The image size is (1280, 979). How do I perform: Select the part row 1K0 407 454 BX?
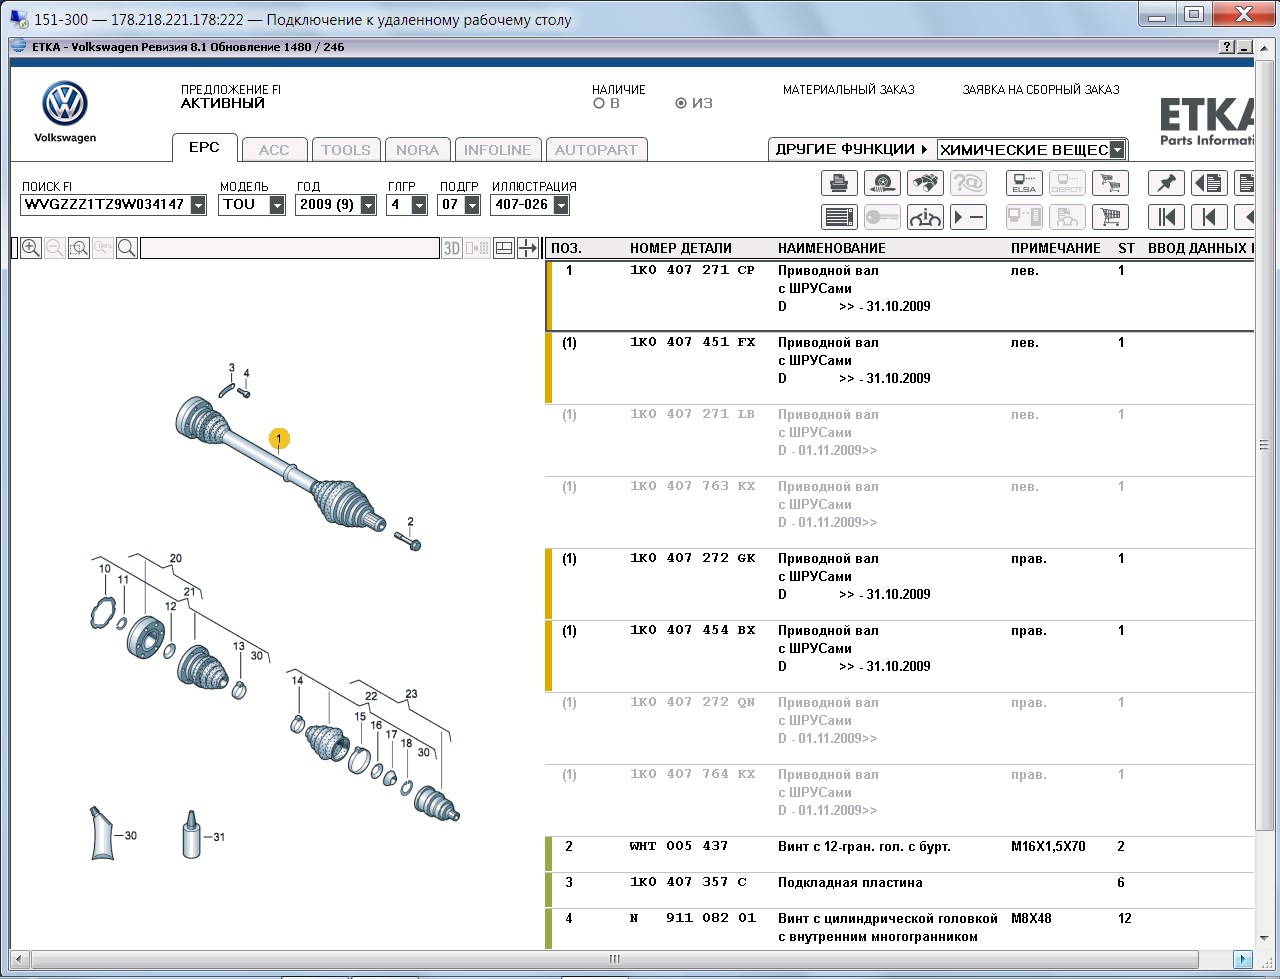[x=900, y=657]
